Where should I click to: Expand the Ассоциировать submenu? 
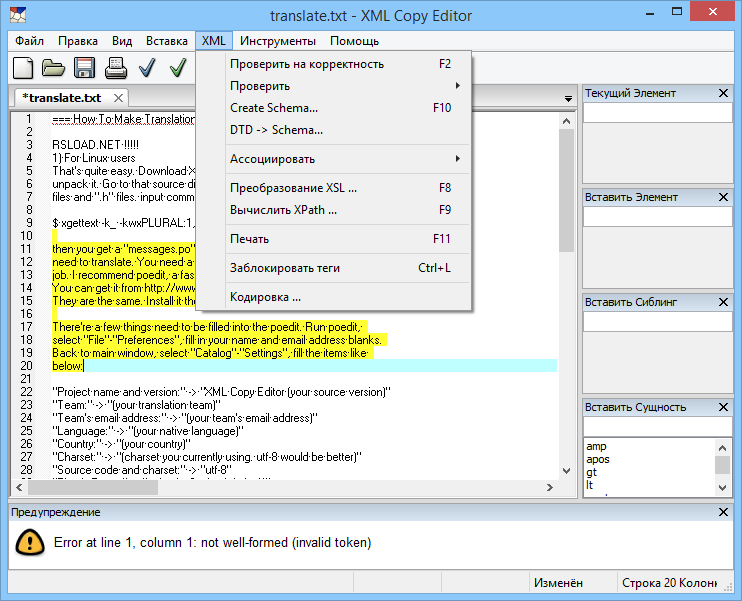pyautogui.click(x=334, y=159)
